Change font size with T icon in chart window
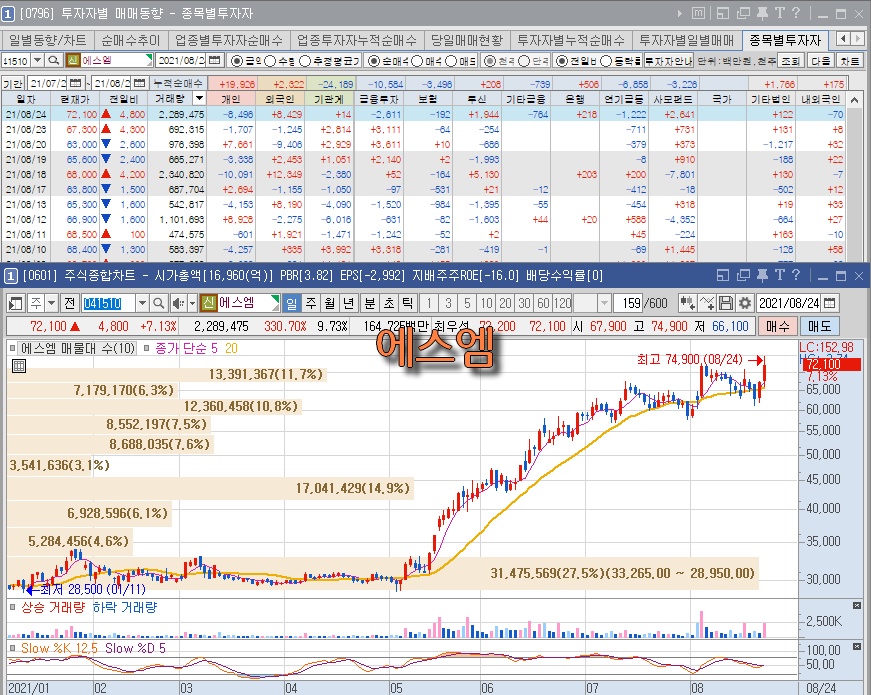This screenshot has height=695, width=871. [779, 275]
